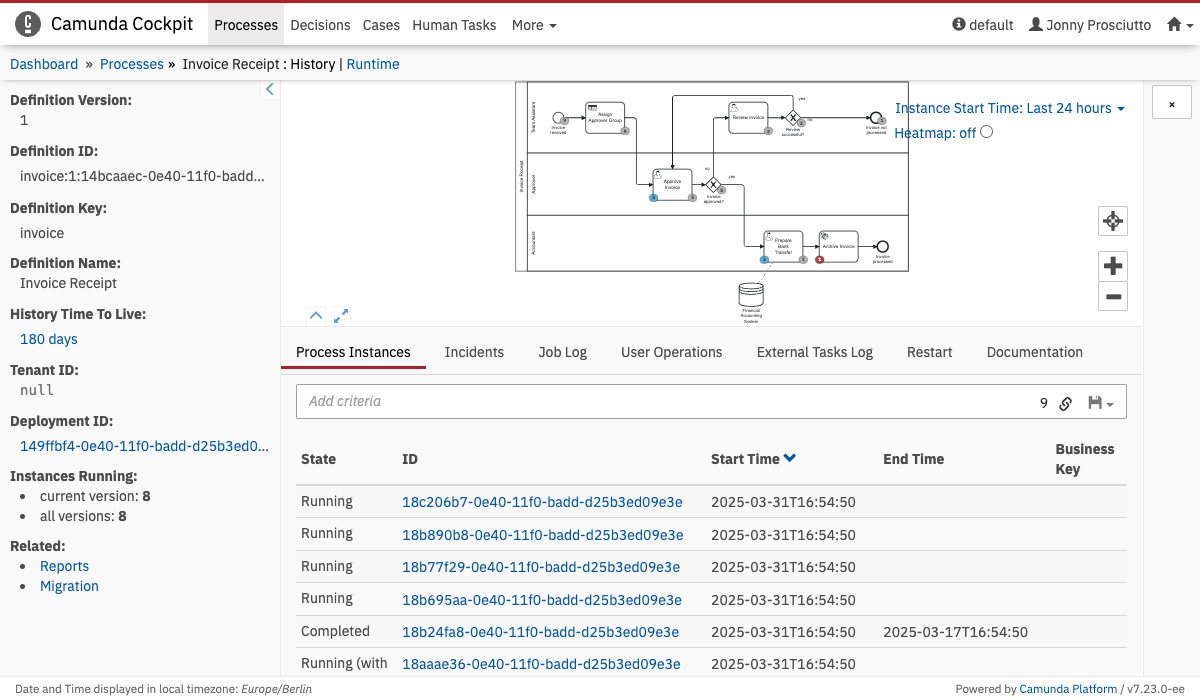Click Financial Accounting System database icon

coord(750,294)
